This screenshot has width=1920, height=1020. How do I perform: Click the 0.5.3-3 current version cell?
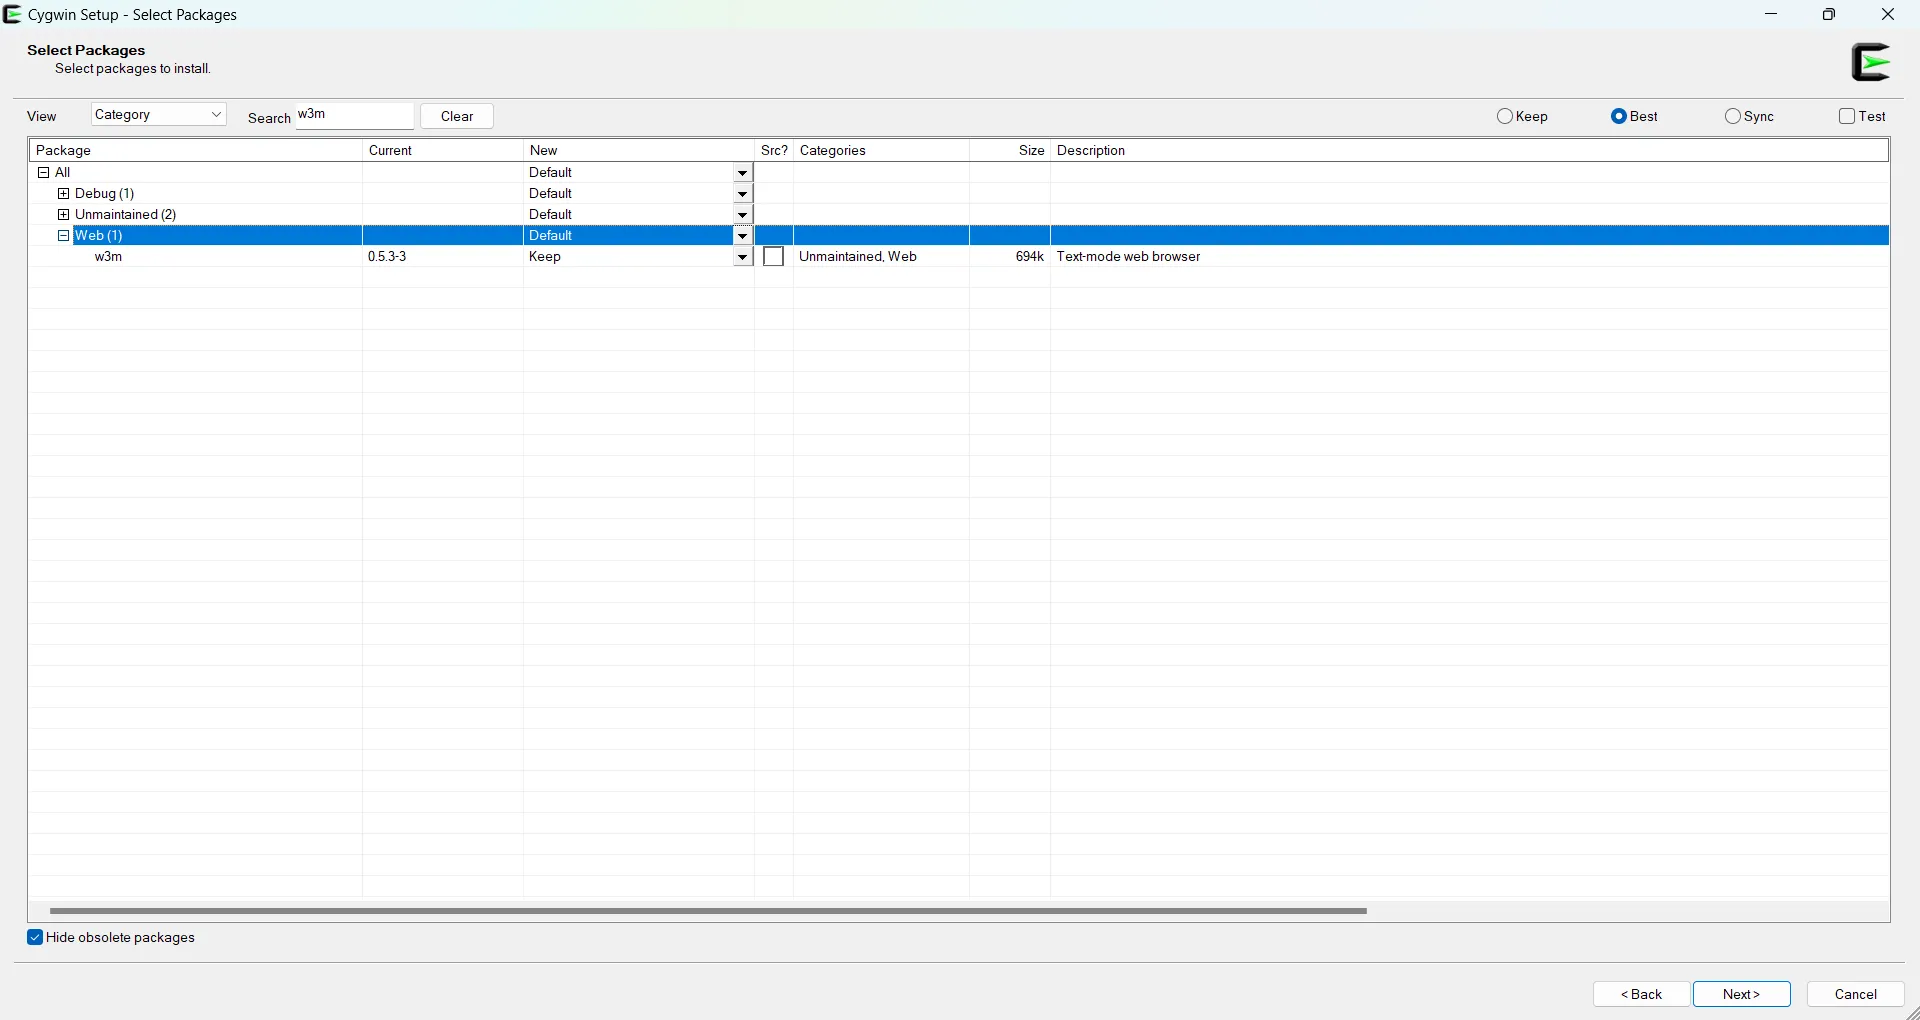click(x=388, y=257)
